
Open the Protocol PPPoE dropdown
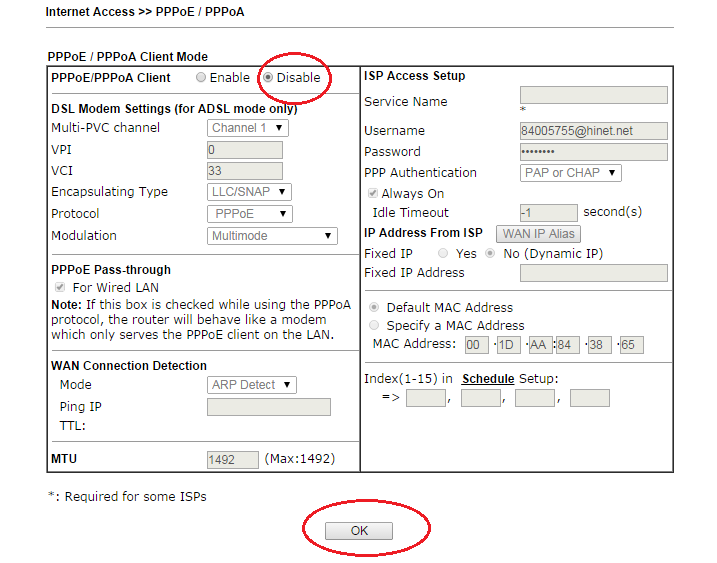(x=250, y=214)
